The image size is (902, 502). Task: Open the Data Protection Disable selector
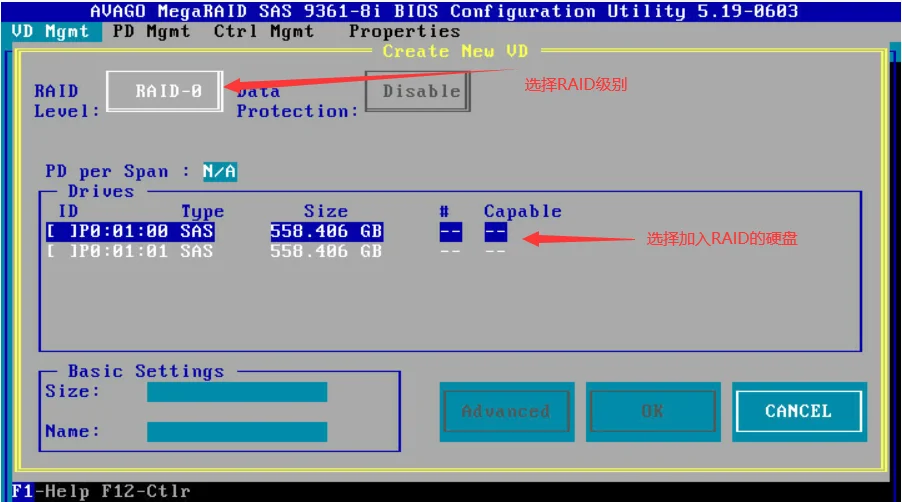pyautogui.click(x=418, y=91)
